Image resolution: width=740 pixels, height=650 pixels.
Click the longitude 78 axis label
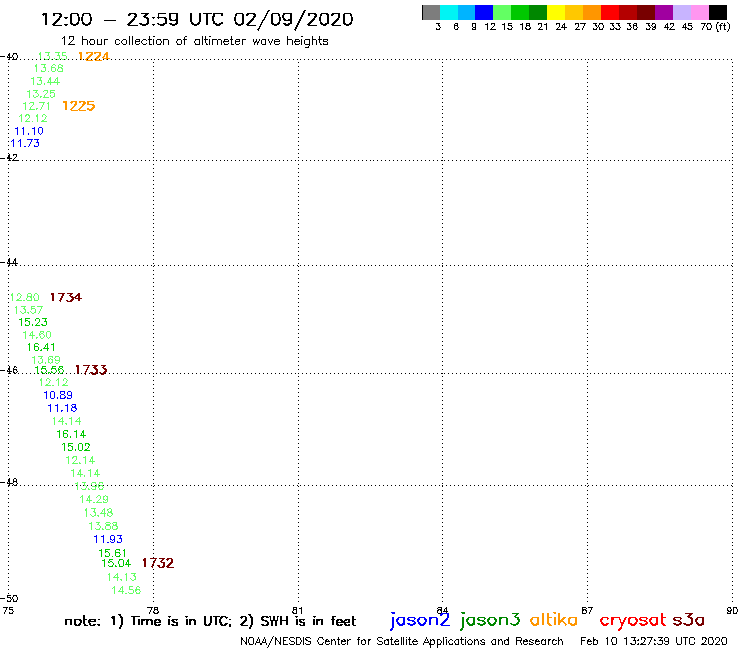tap(152, 610)
